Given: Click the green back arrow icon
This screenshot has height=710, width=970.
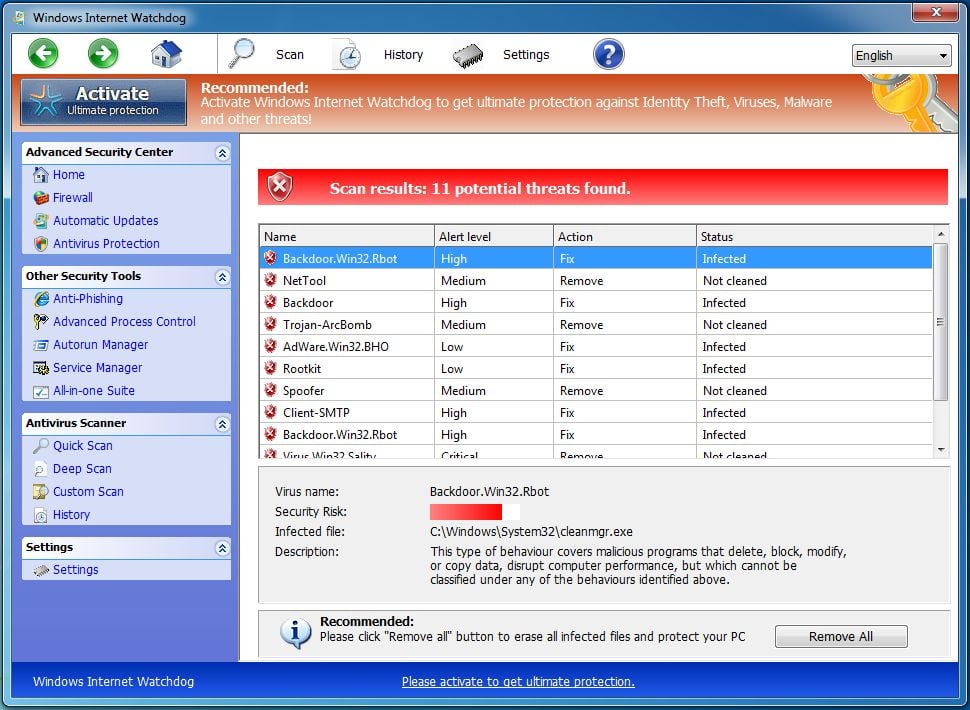Looking at the screenshot, I should point(43,54).
